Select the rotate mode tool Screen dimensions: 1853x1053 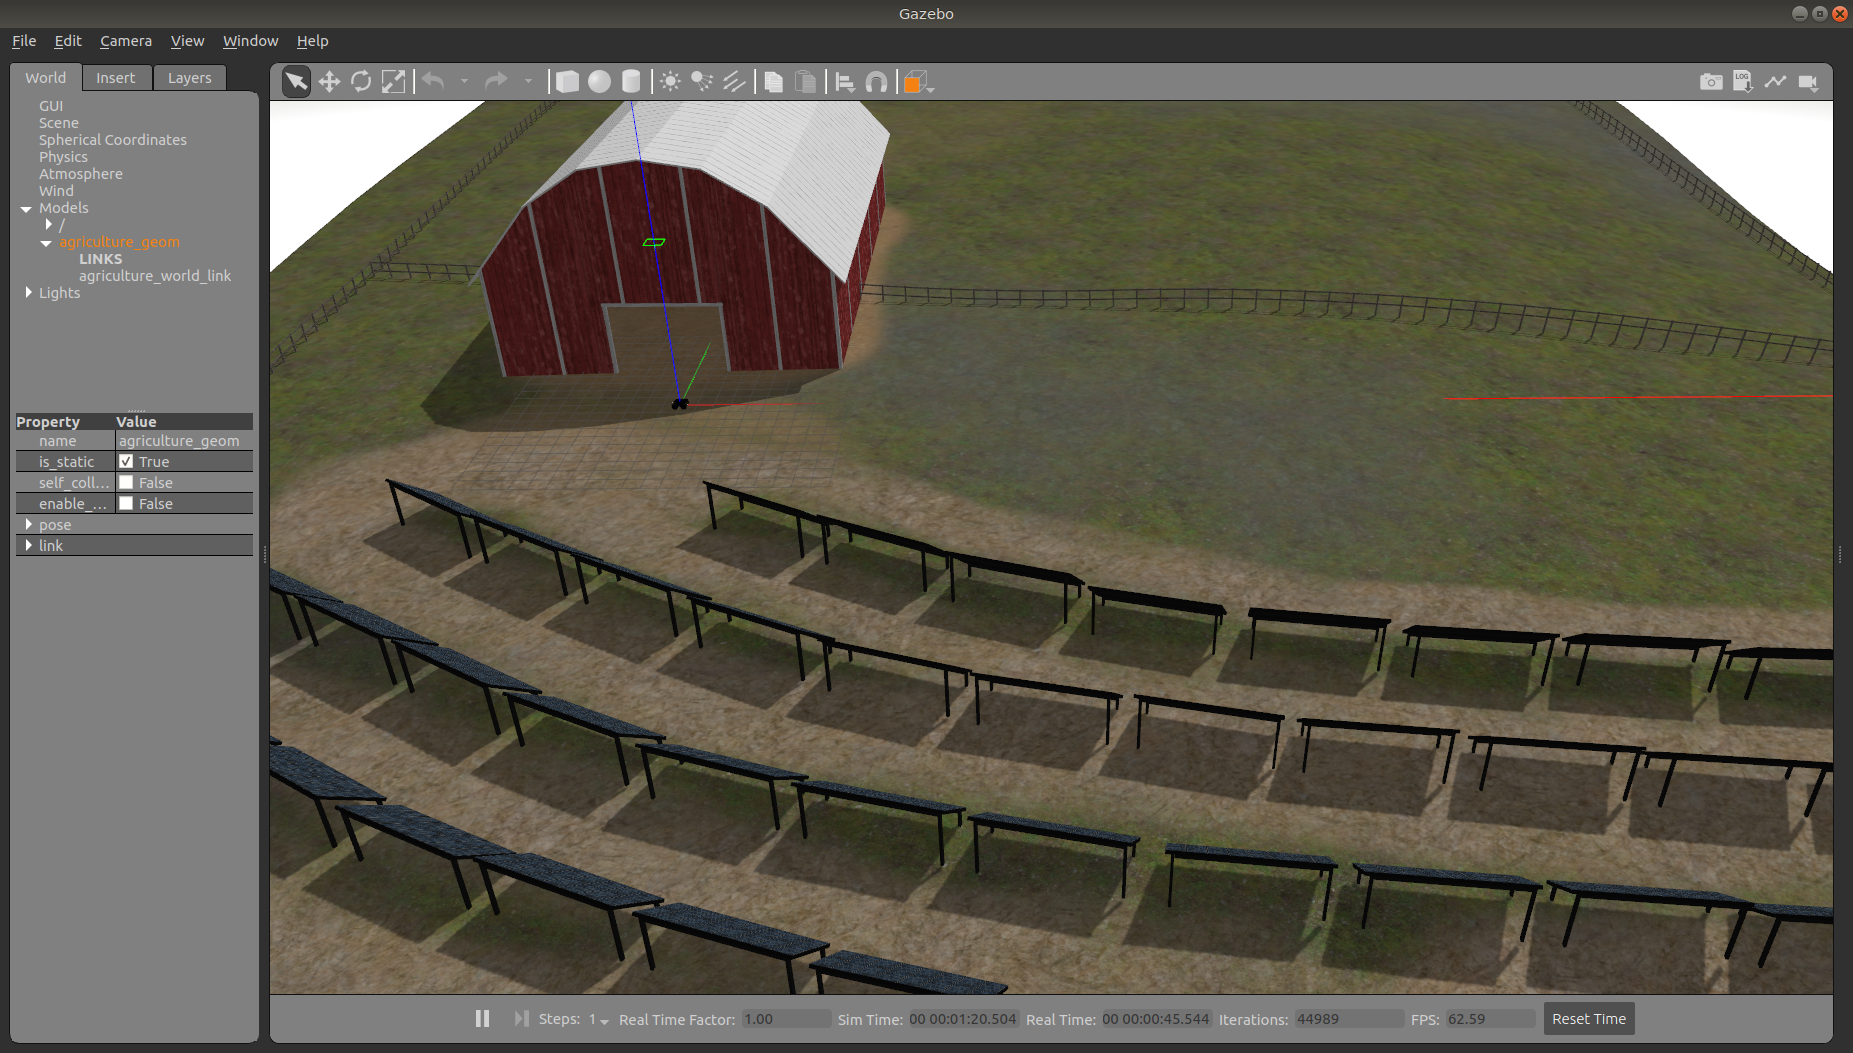click(361, 82)
